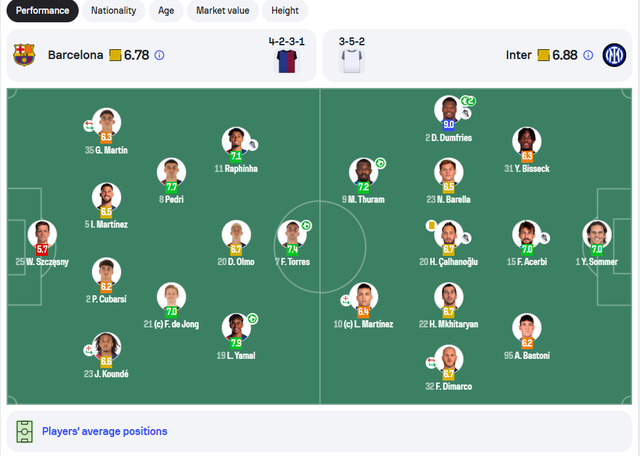Click the yellow card icon on H. Çalhanoğlu

point(431,225)
